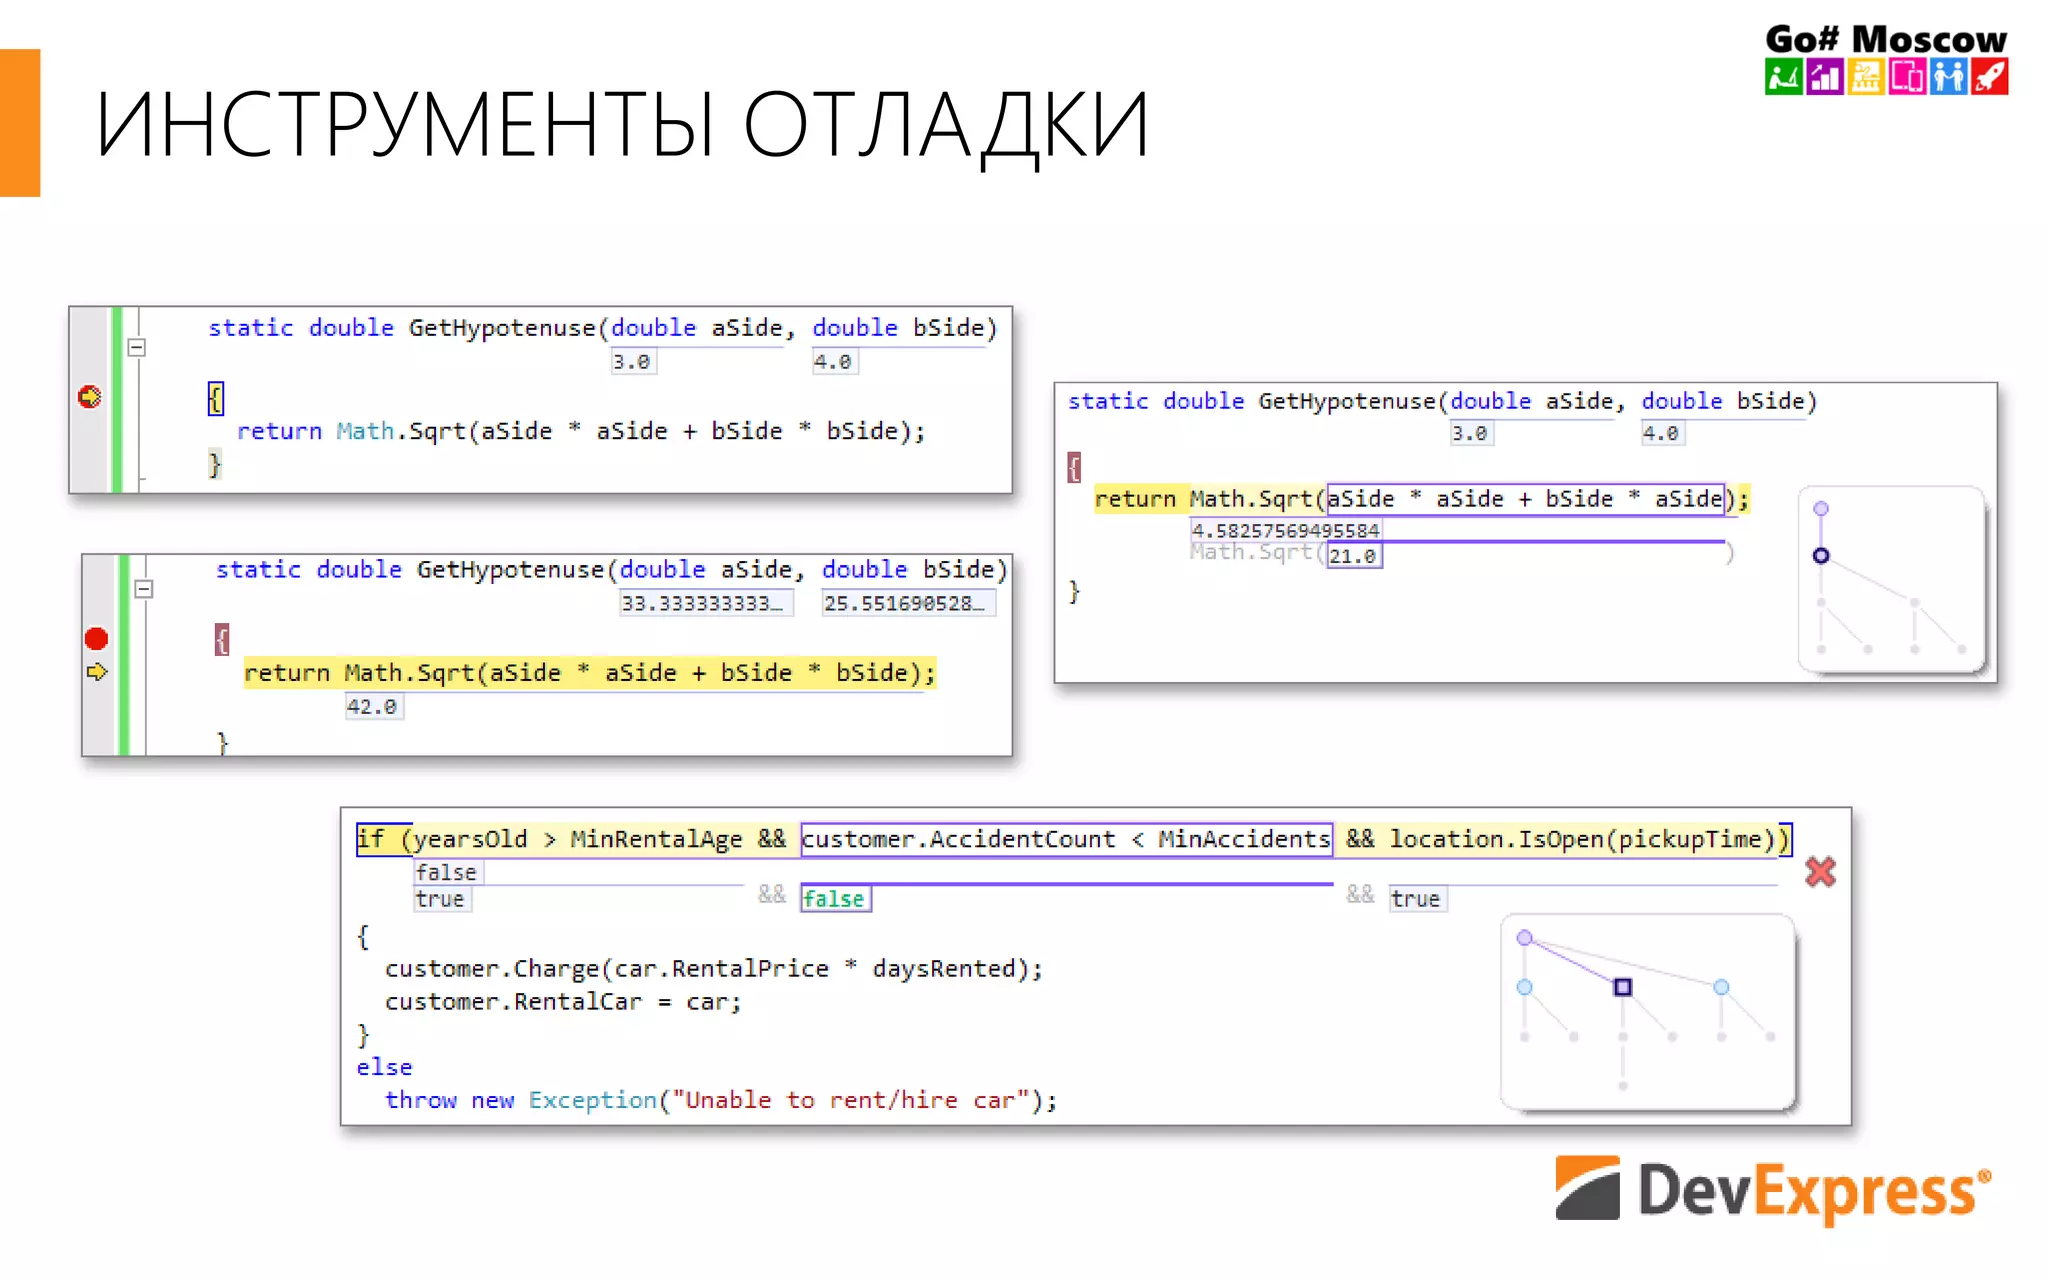Image resolution: width=2048 pixels, height=1280 pixels.
Task: Click the magenta devices icon in logo
Action: [1907, 77]
